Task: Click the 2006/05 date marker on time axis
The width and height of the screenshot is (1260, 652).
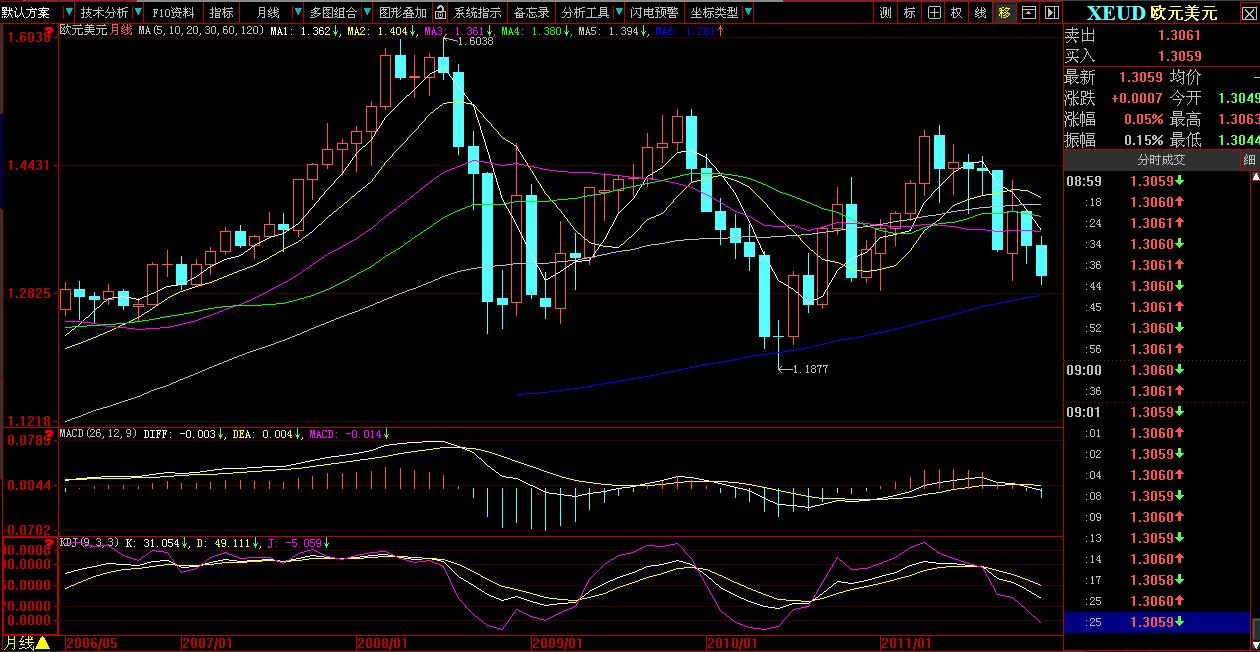Action: point(91,642)
